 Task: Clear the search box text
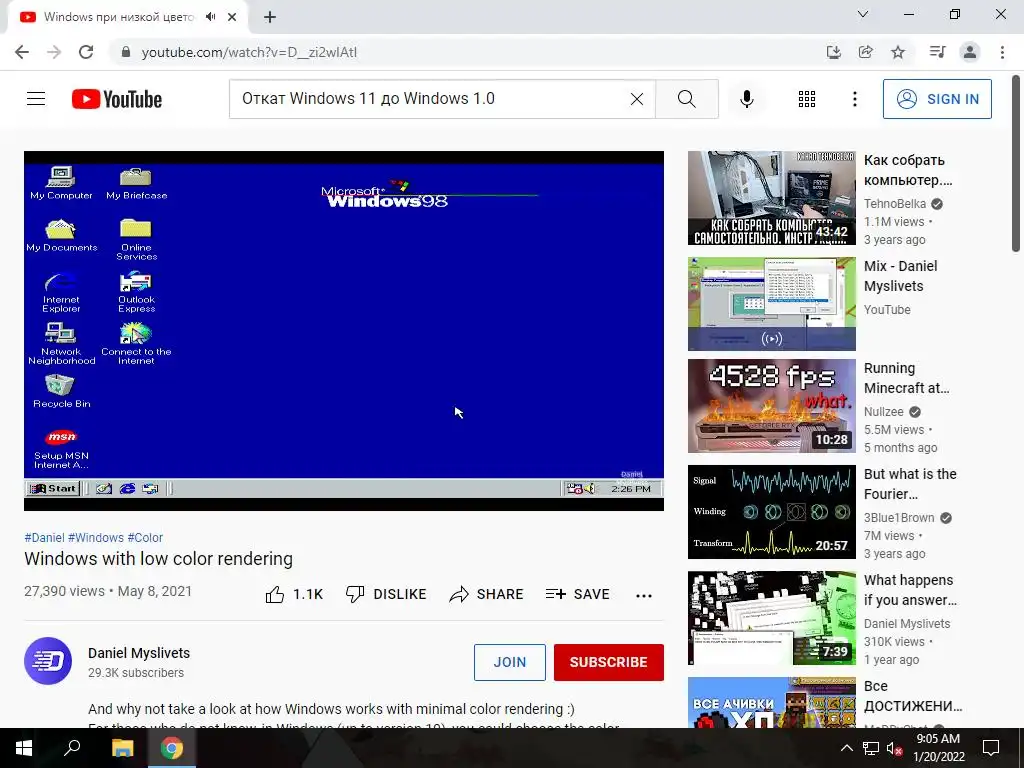tap(636, 99)
